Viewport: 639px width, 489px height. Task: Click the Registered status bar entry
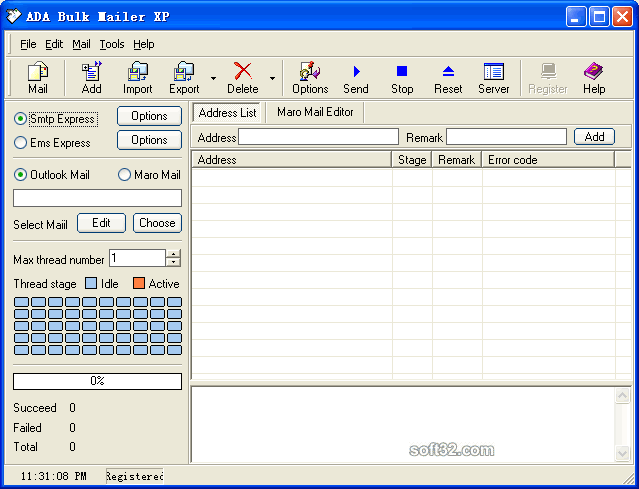pyautogui.click(x=134, y=476)
